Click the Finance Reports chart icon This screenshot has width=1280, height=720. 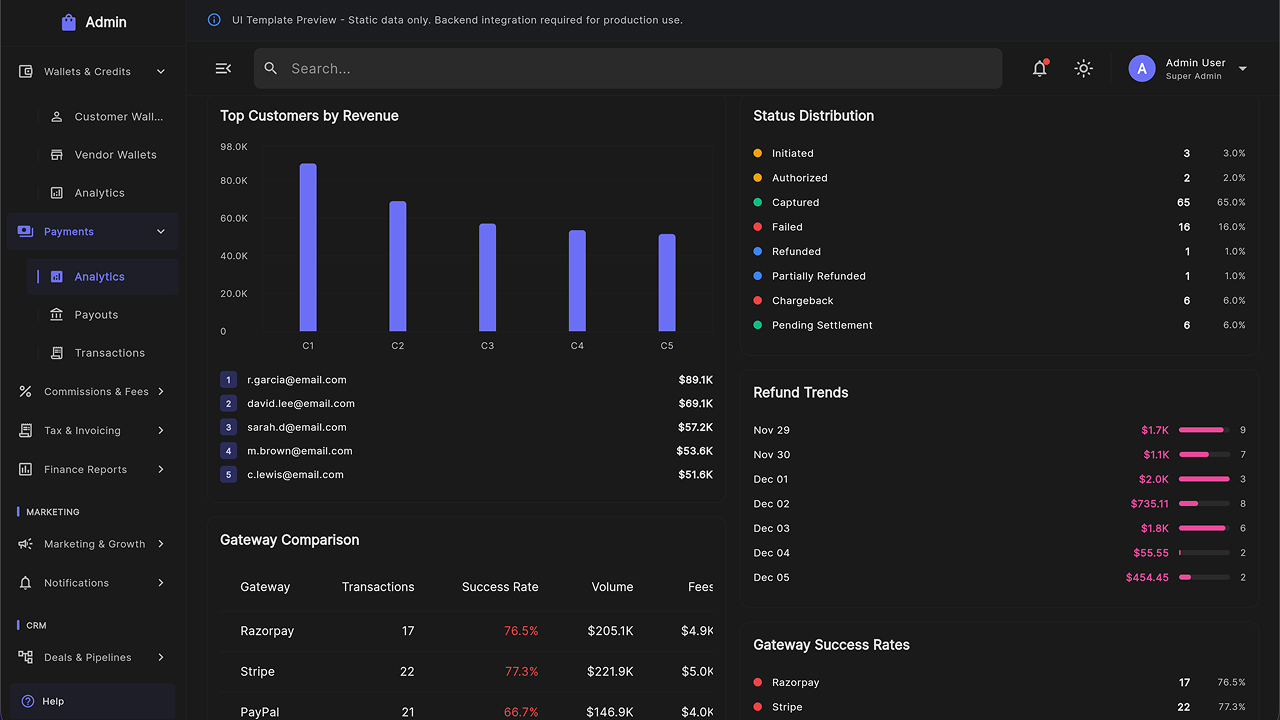point(26,469)
